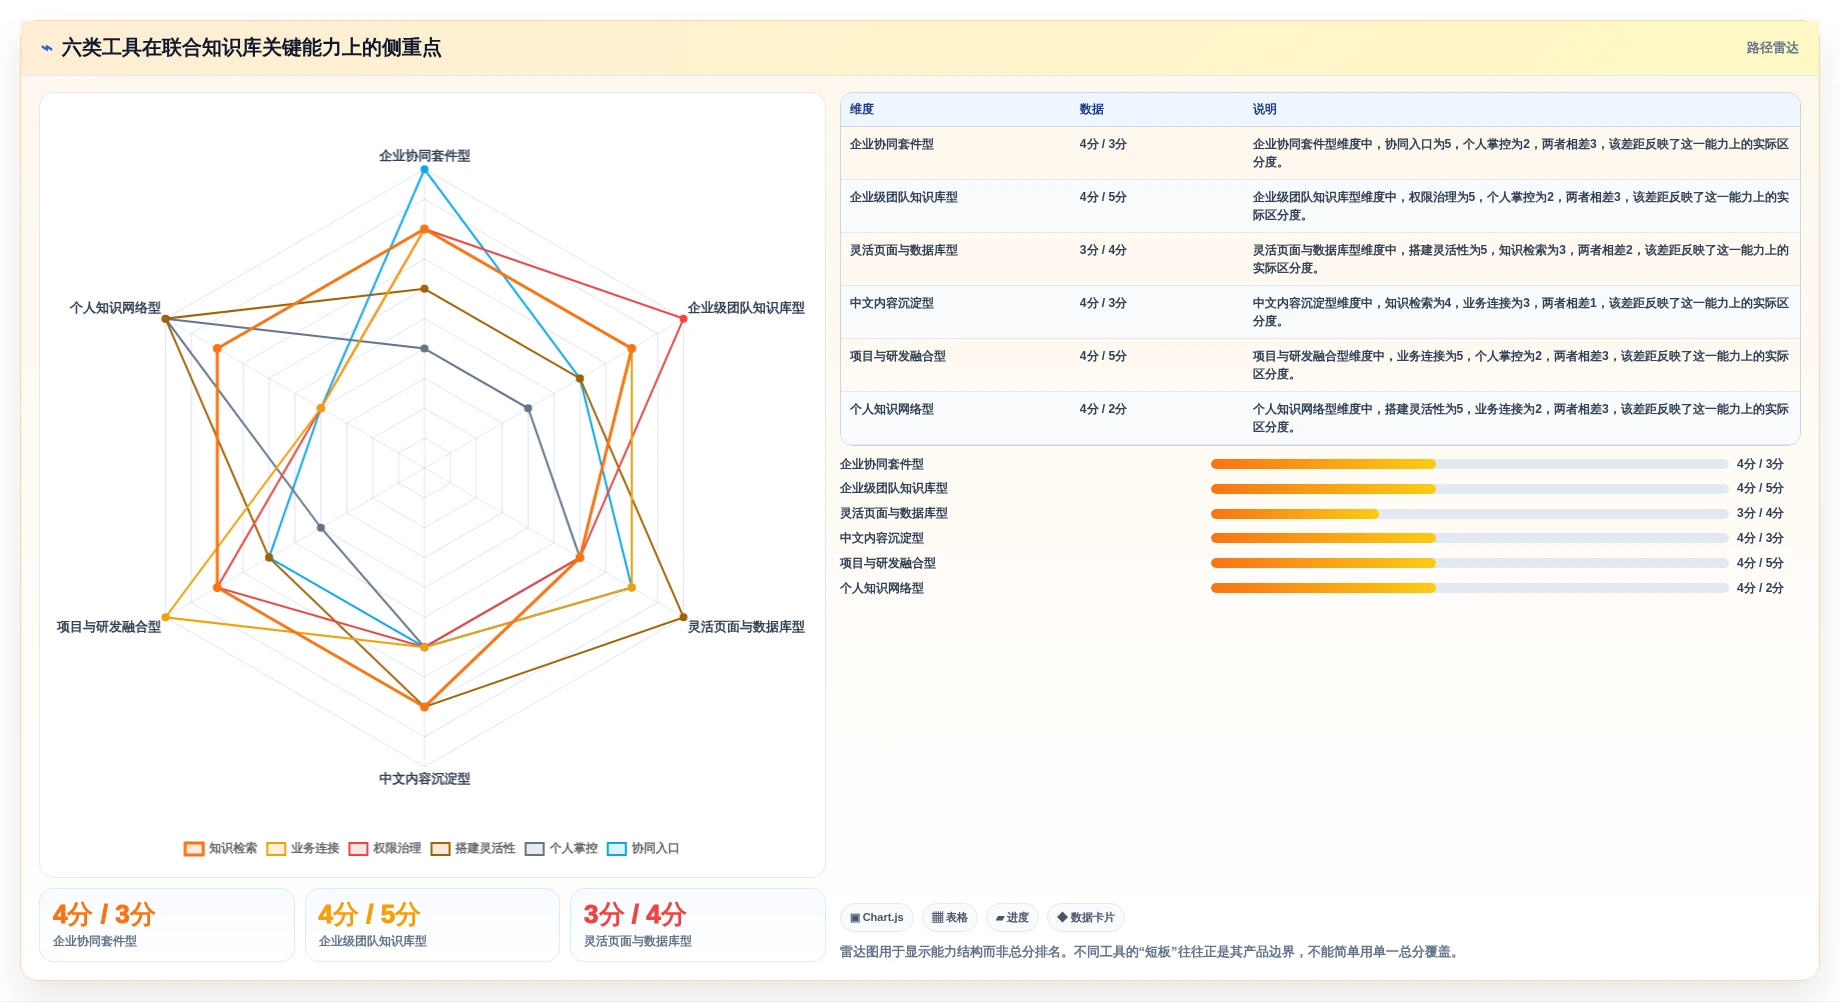
Task: Click the lightning icon beside the title
Action: 47,48
